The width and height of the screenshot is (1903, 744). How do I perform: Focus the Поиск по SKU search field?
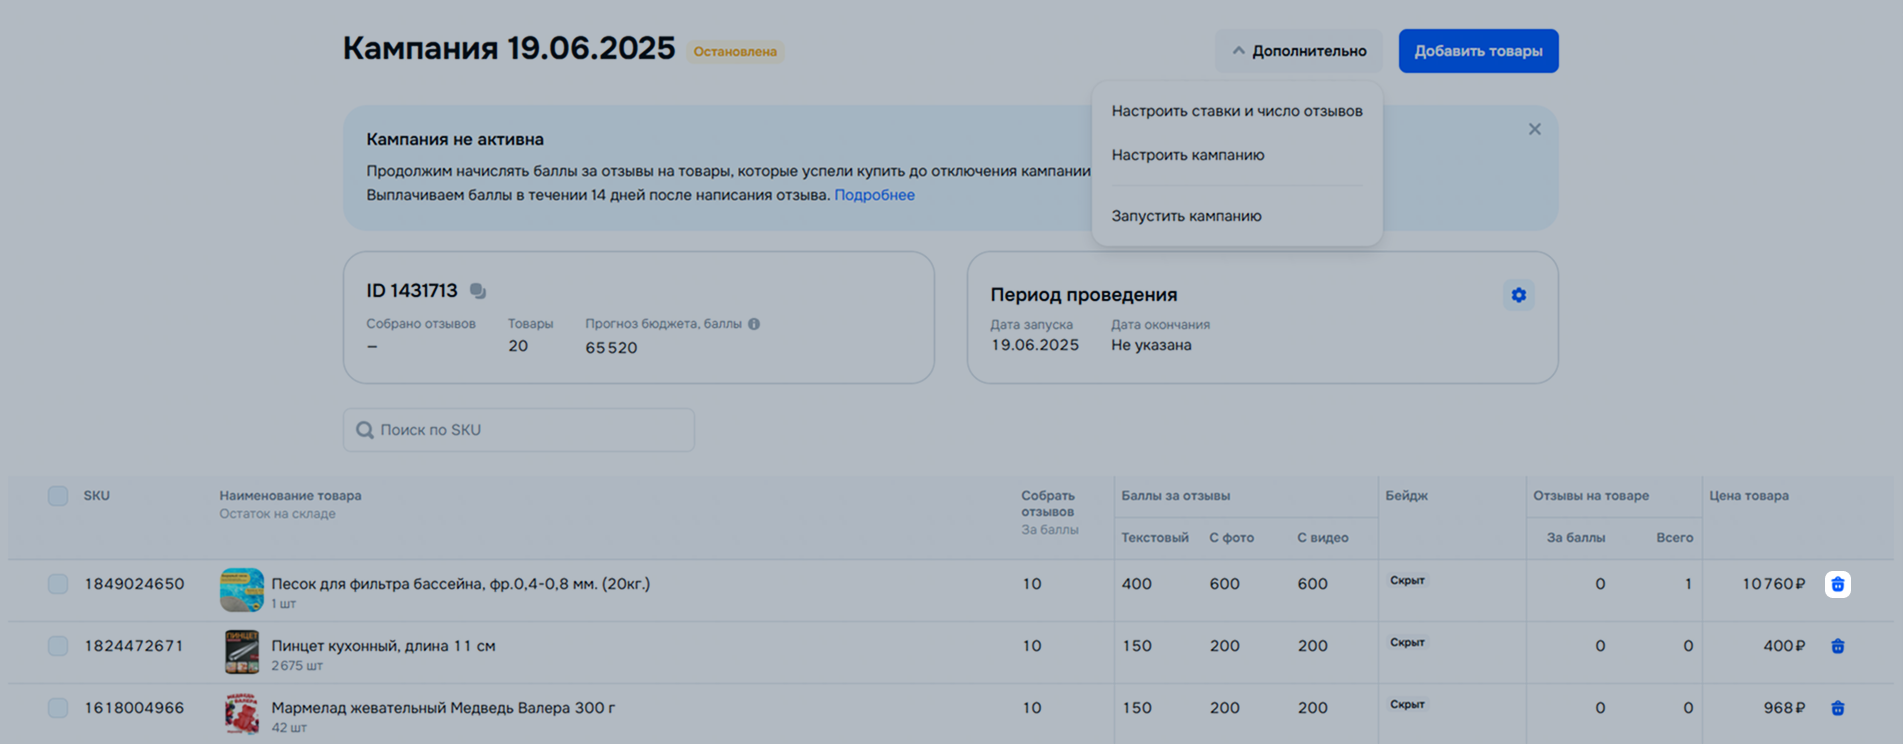coord(530,430)
